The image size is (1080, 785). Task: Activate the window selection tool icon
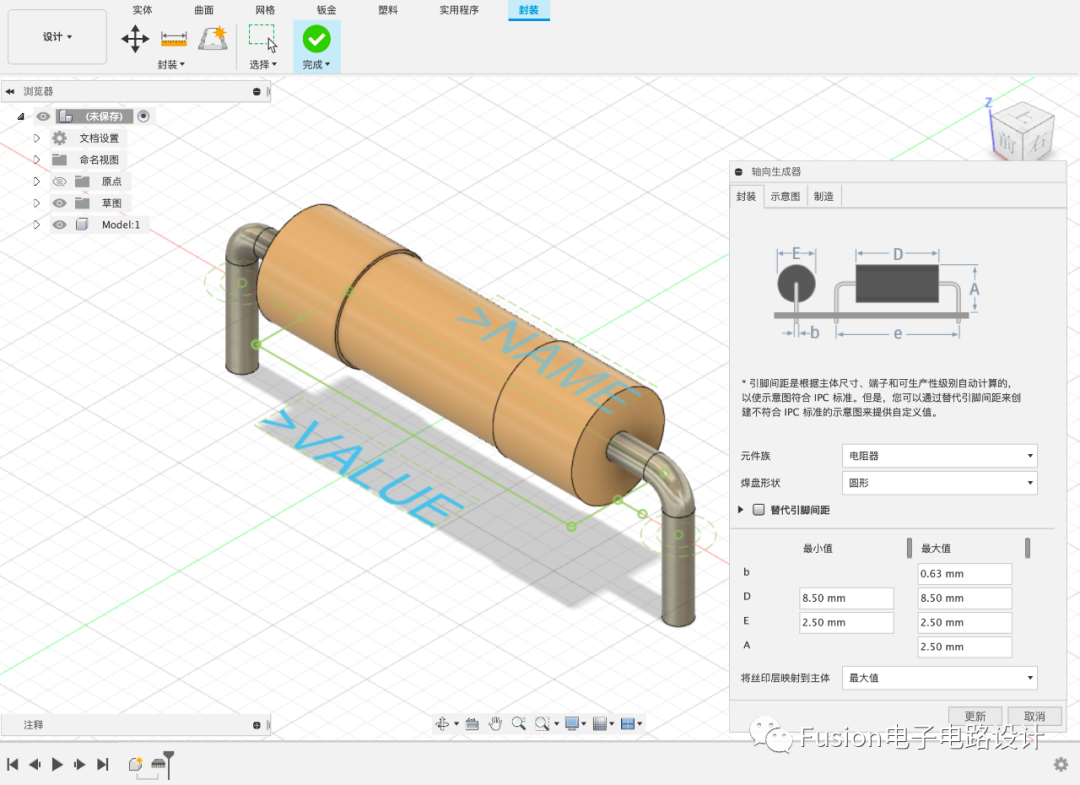click(263, 39)
